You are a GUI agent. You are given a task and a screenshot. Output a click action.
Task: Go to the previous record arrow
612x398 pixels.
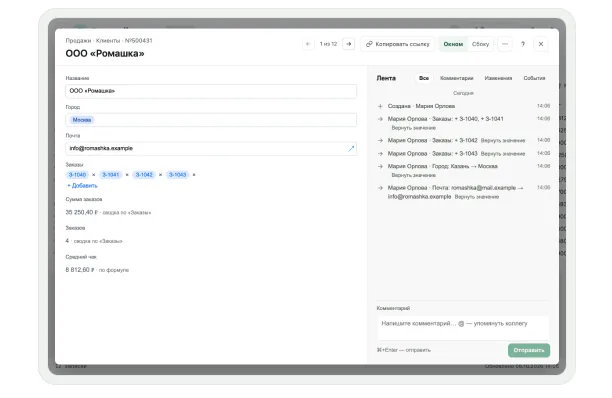coord(308,44)
